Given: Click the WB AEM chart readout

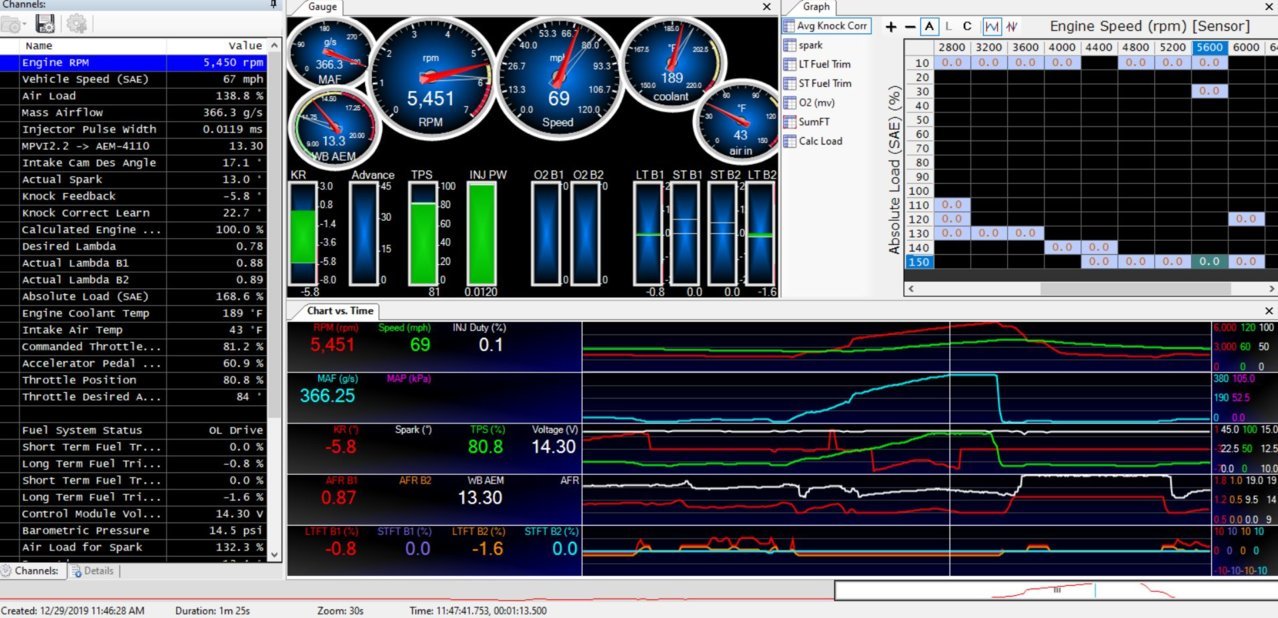Looking at the screenshot, I should click(480, 496).
